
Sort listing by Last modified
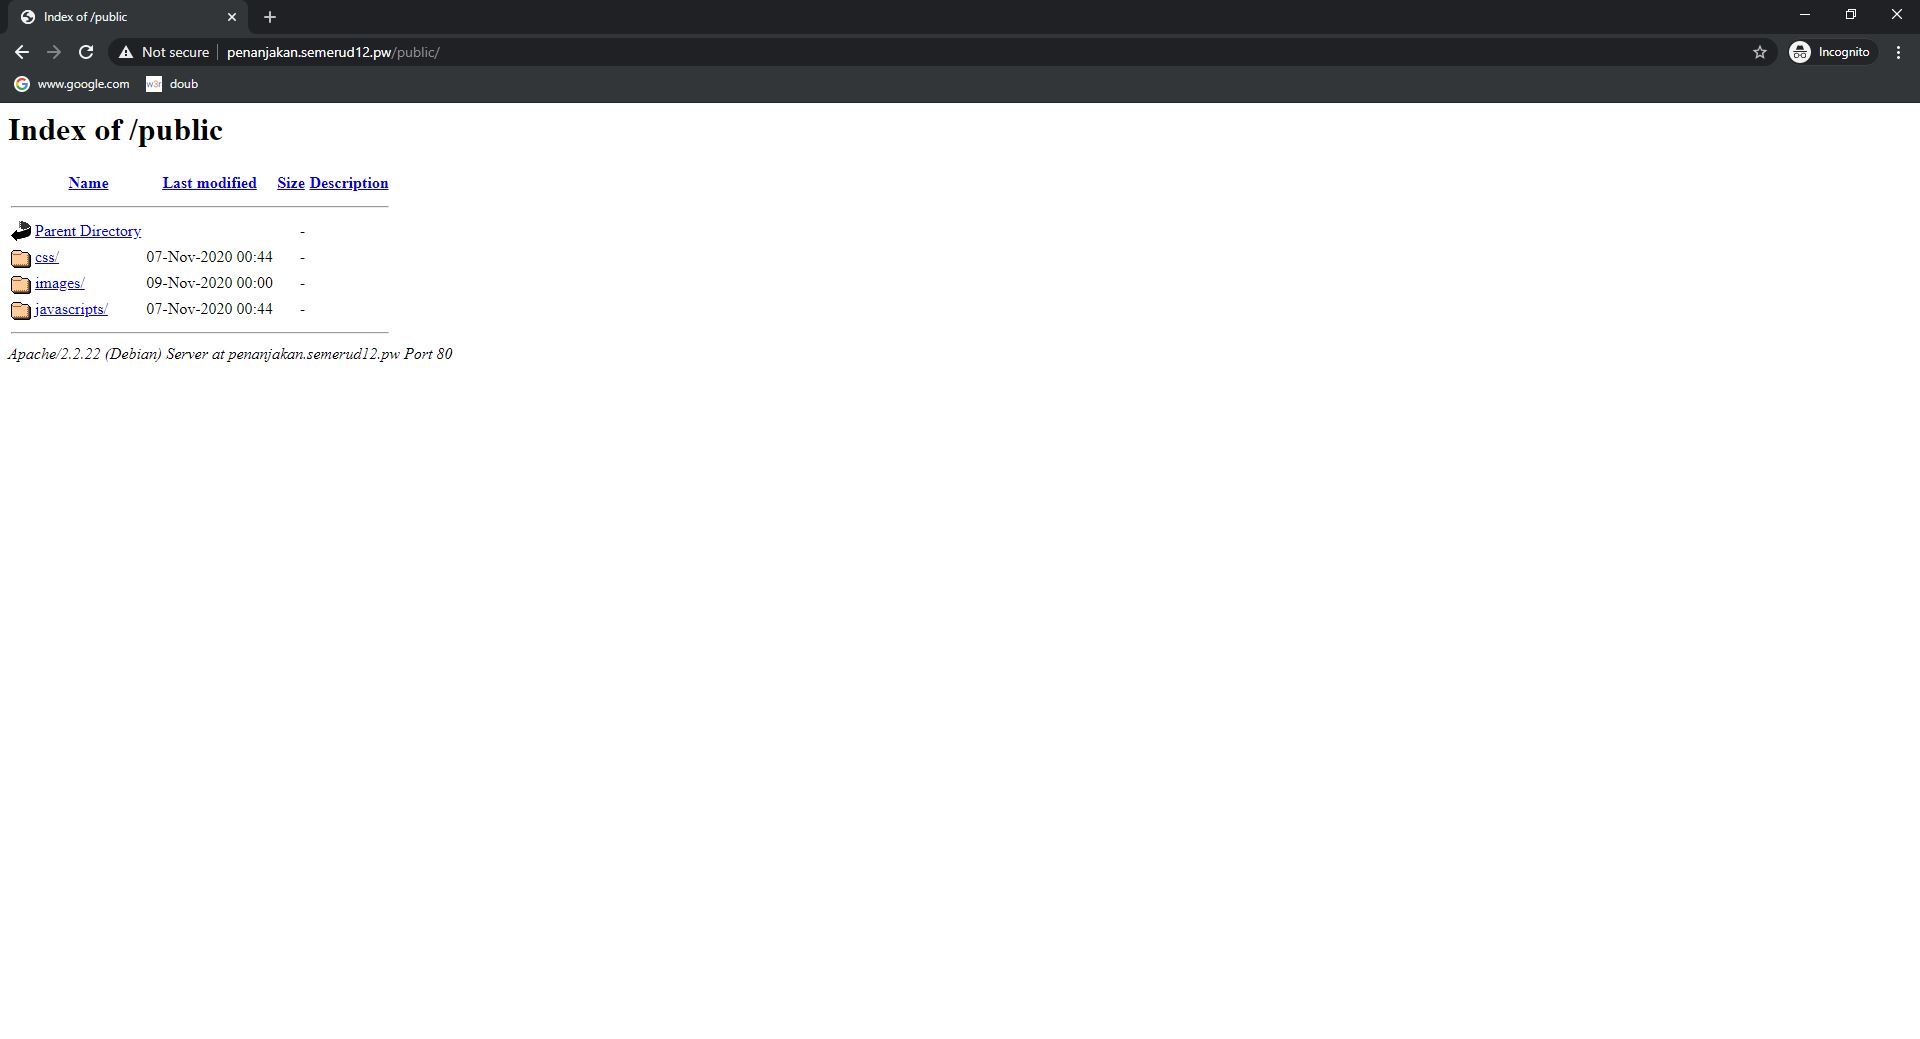tap(210, 183)
